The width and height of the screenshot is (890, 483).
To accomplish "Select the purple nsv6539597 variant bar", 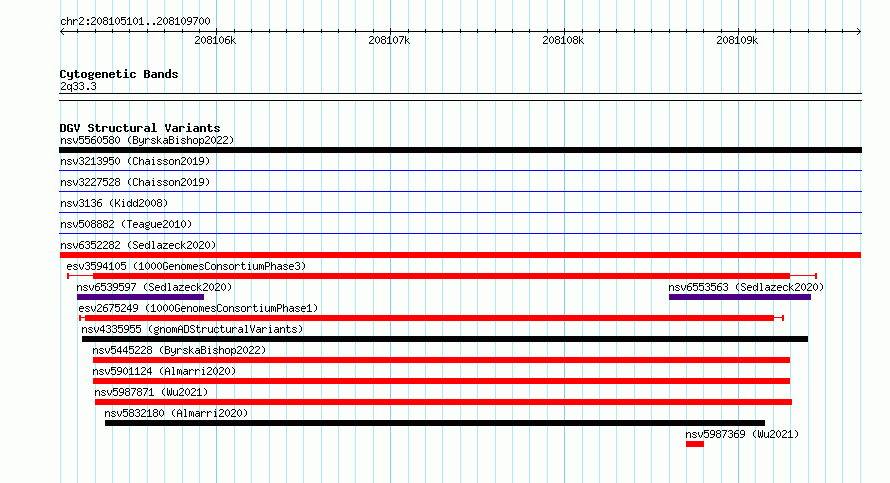I will click(140, 297).
